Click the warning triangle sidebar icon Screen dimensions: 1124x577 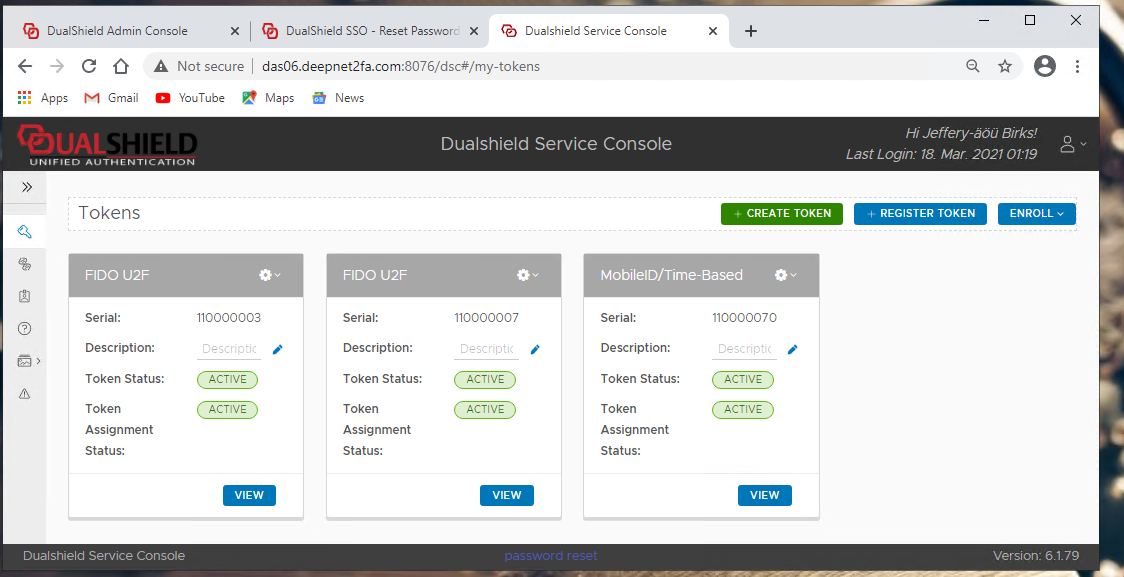point(25,394)
